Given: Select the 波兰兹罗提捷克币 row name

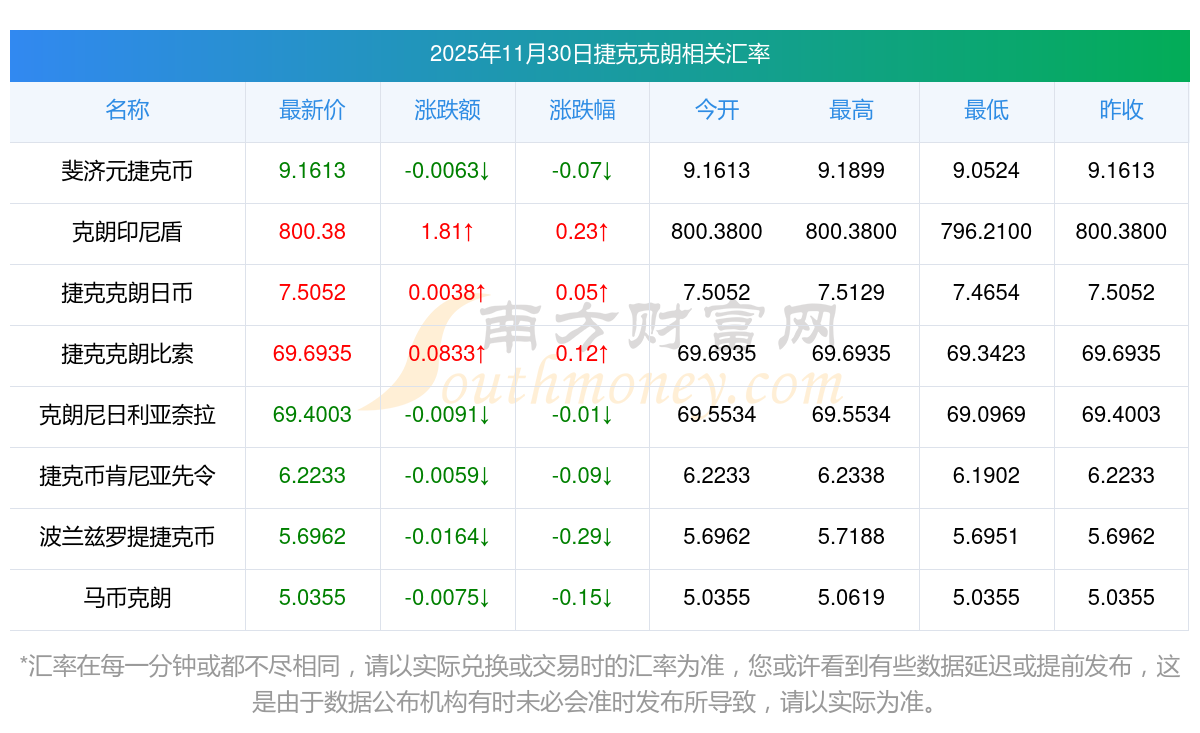Looking at the screenshot, I should click(127, 537).
